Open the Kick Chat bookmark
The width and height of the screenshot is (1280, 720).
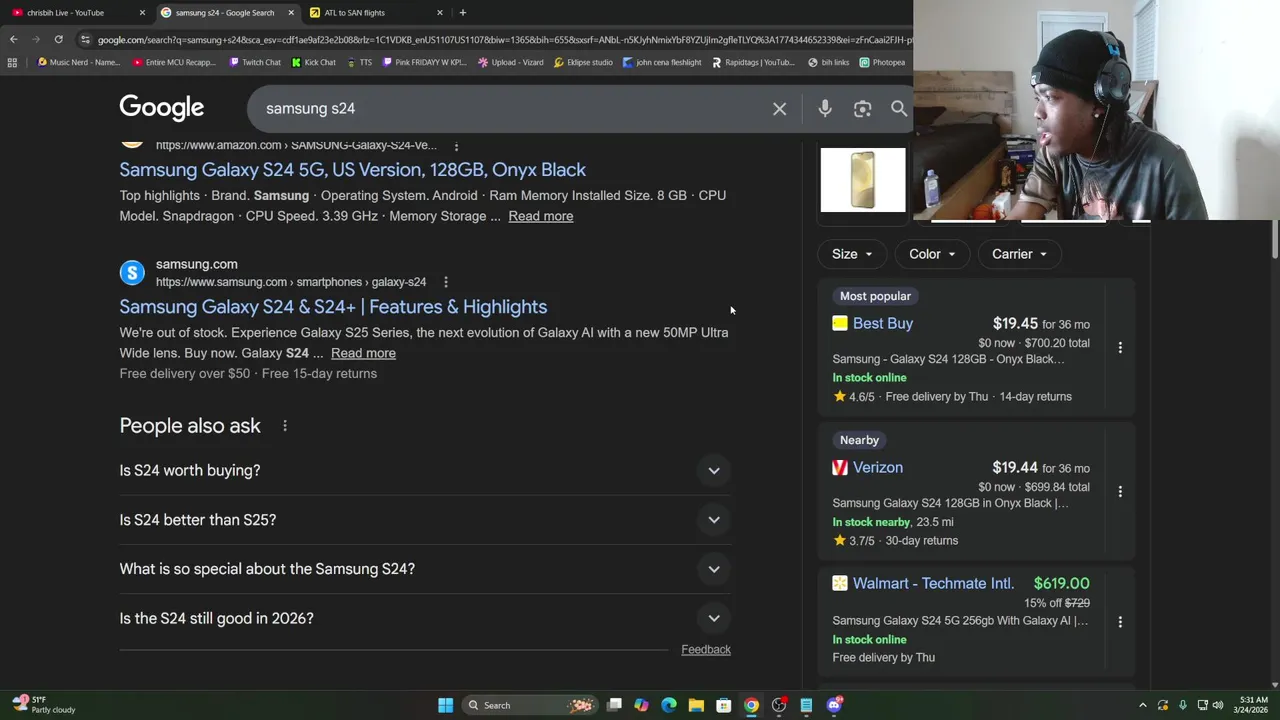point(314,62)
